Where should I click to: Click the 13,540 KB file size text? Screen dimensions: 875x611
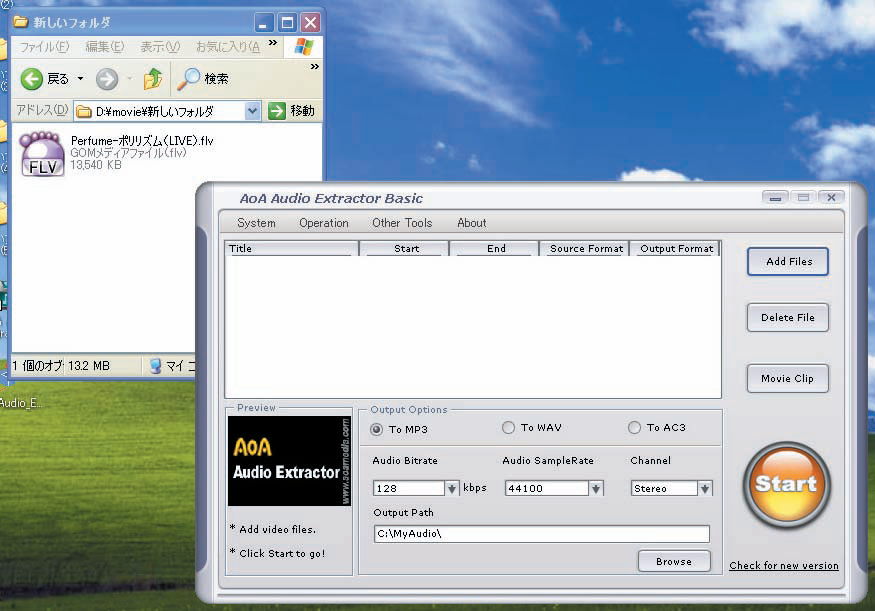[95, 165]
